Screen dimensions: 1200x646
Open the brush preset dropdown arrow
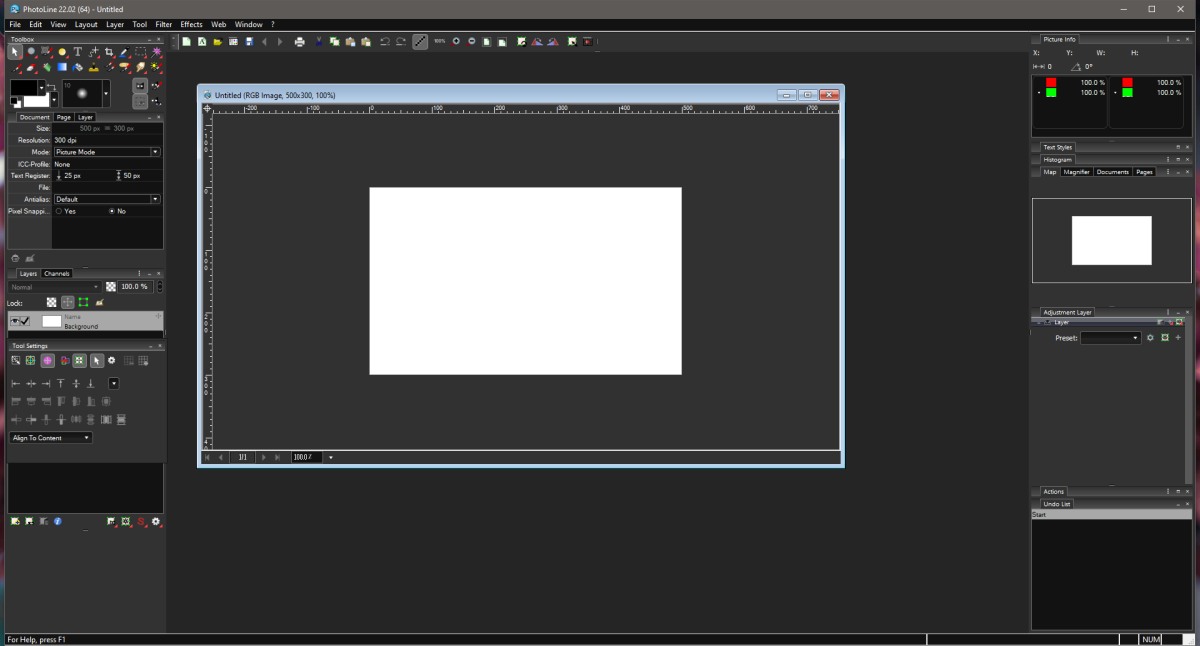(x=106, y=93)
